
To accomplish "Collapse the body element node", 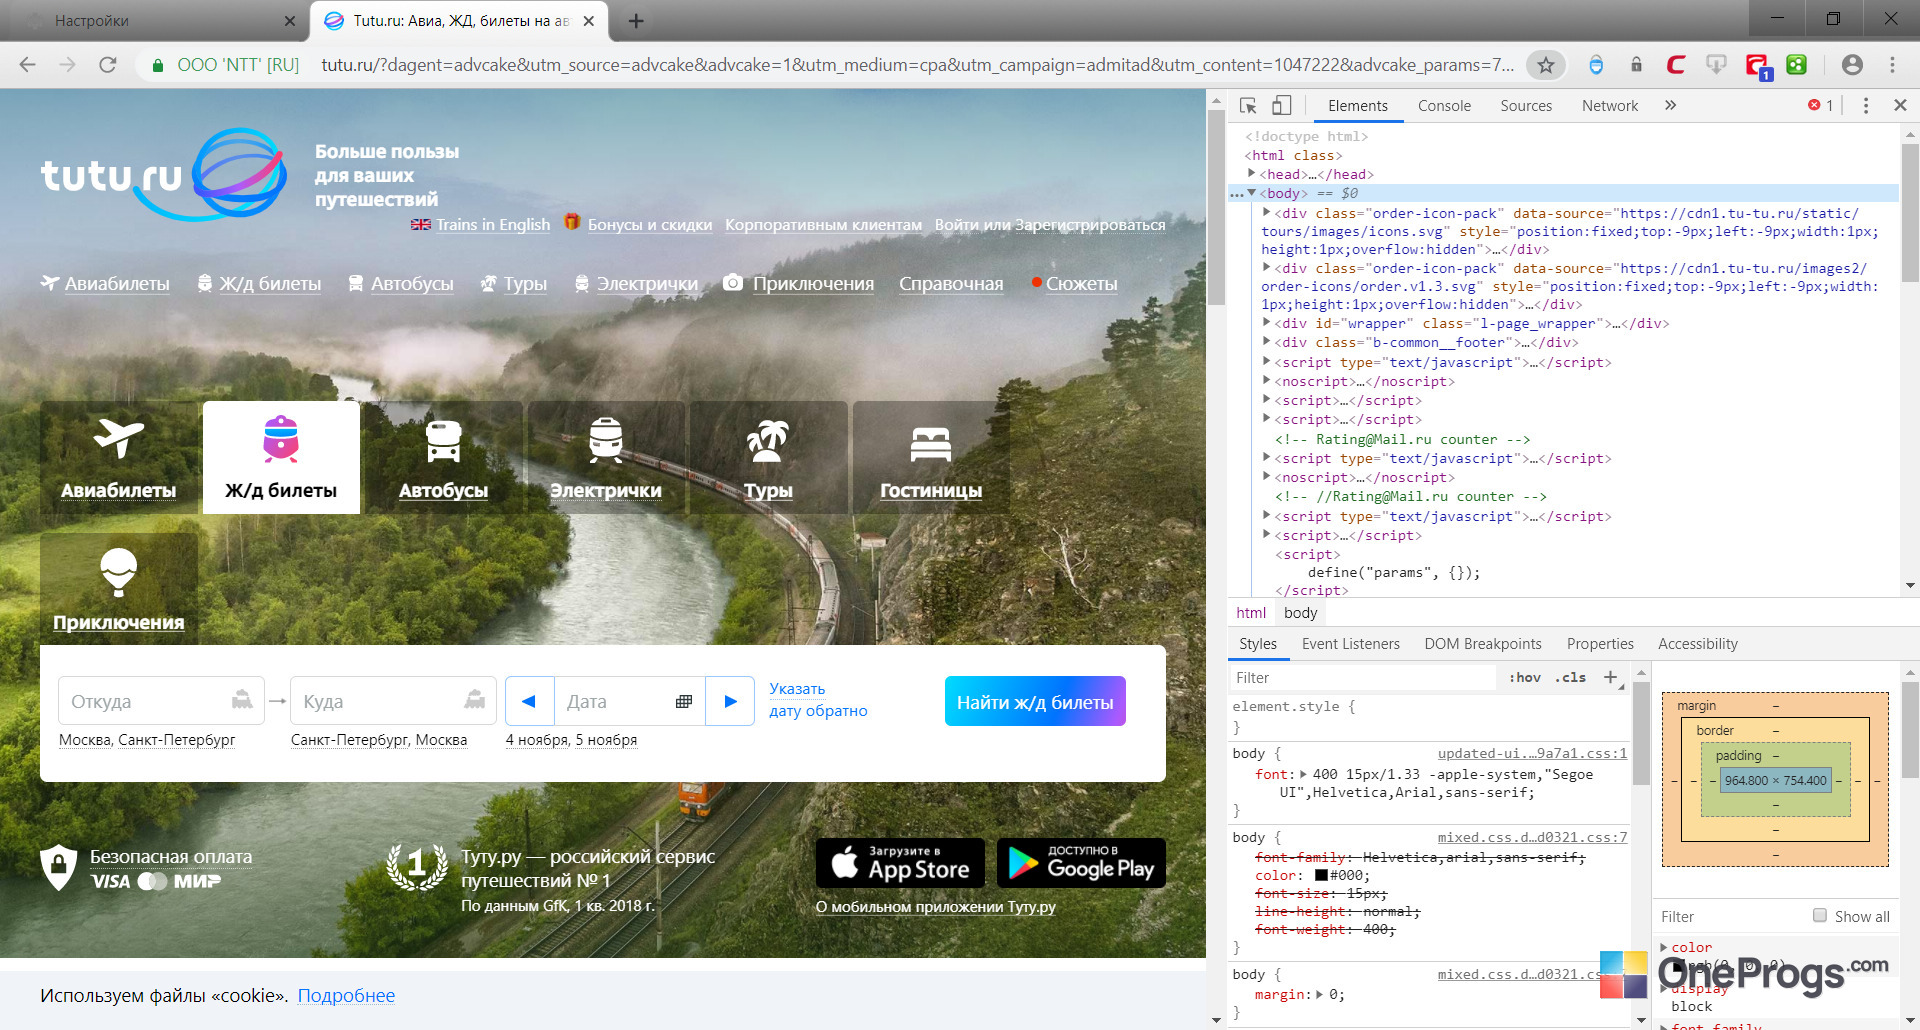I will point(1251,193).
